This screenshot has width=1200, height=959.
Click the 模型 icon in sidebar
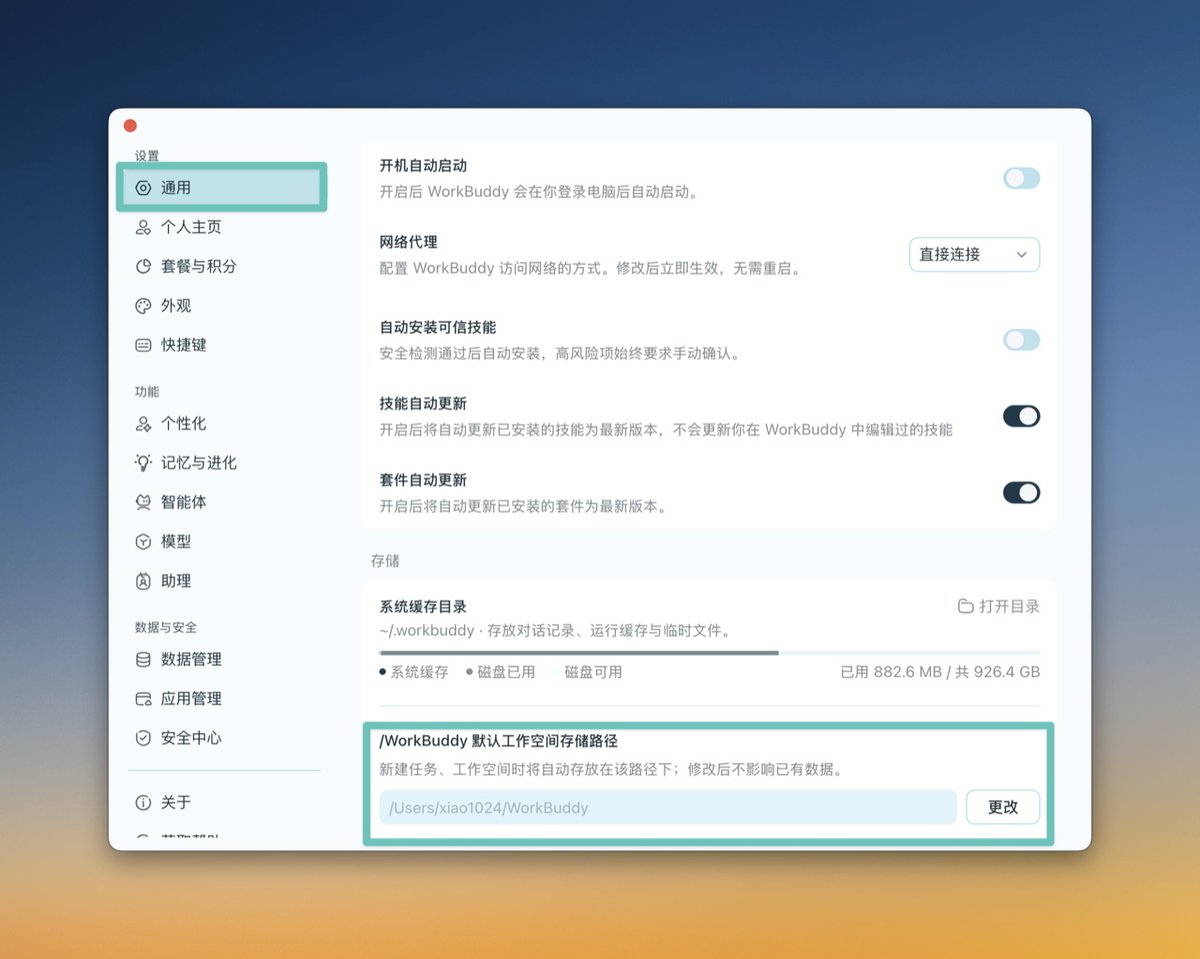click(143, 542)
